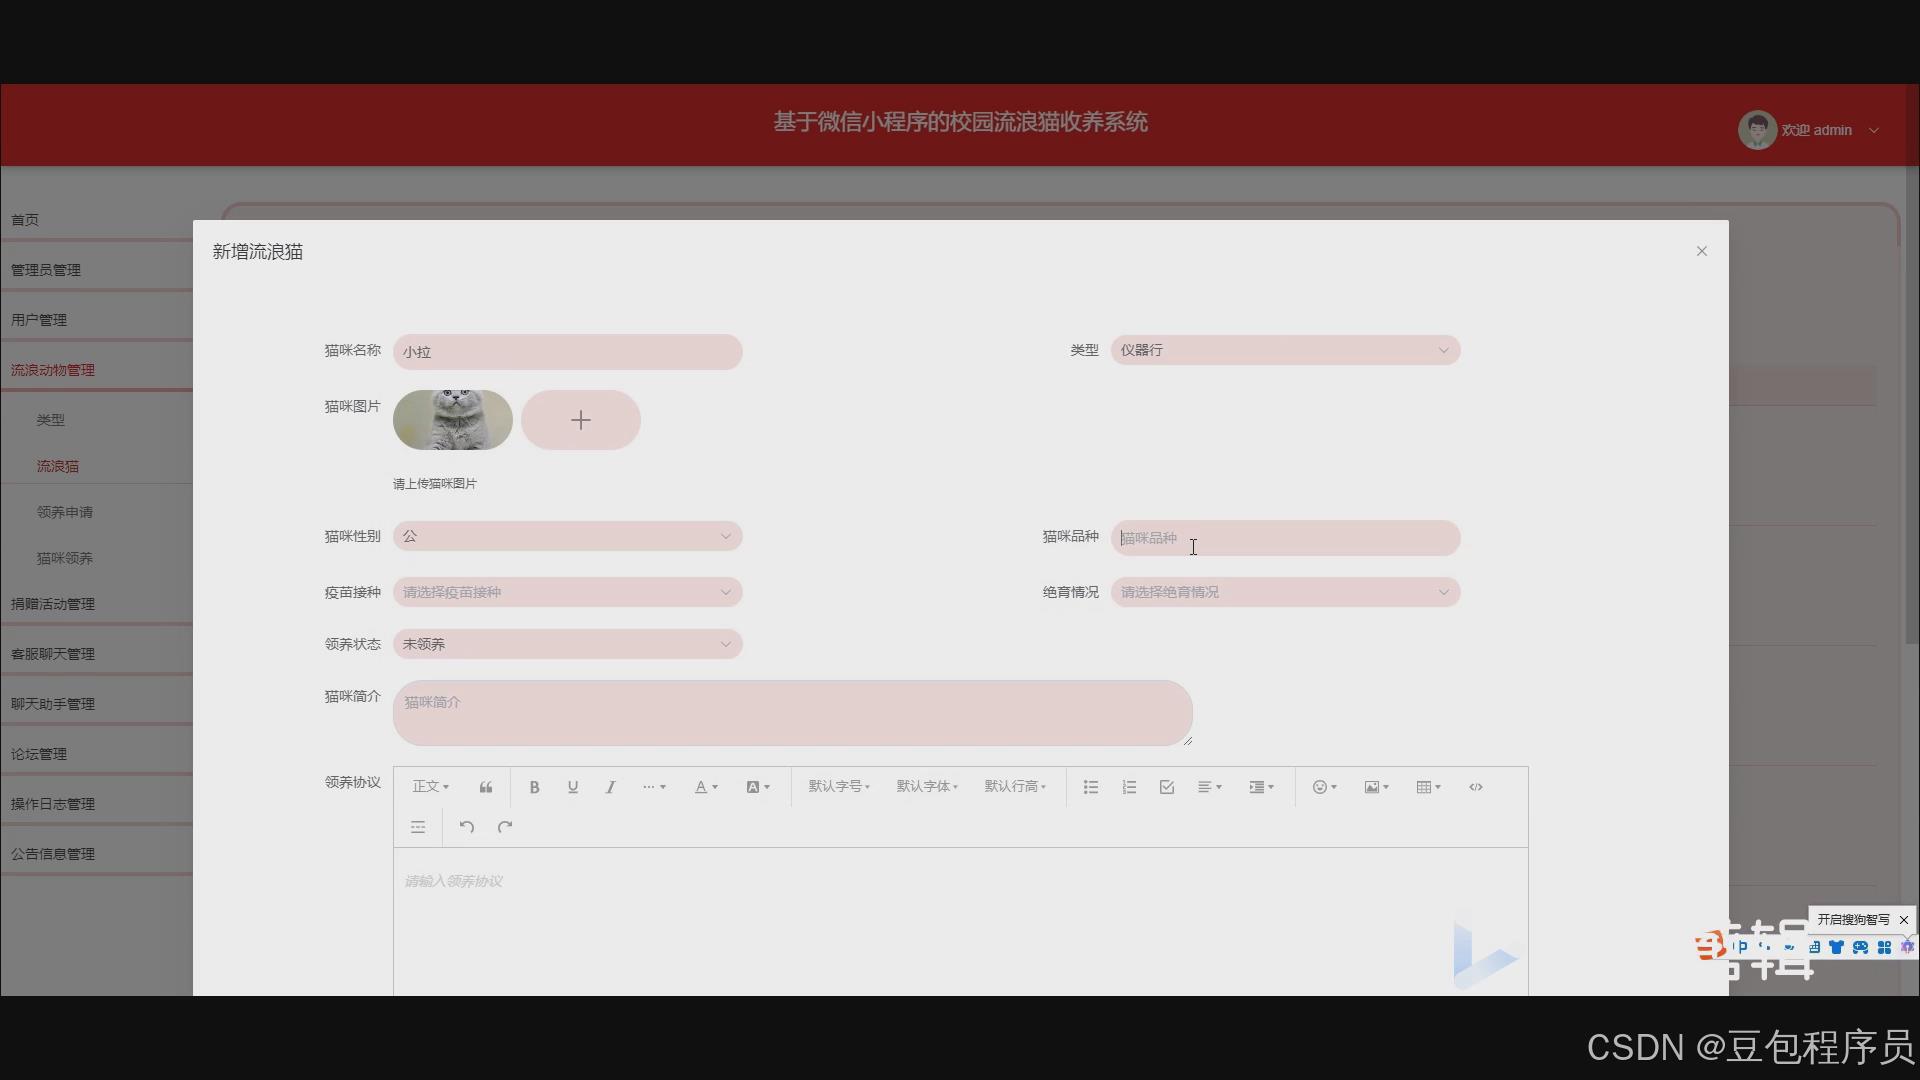This screenshot has height=1080, width=1920.
Task: Select the blockquote icon in the editor toolbar
Action: pyautogui.click(x=485, y=787)
